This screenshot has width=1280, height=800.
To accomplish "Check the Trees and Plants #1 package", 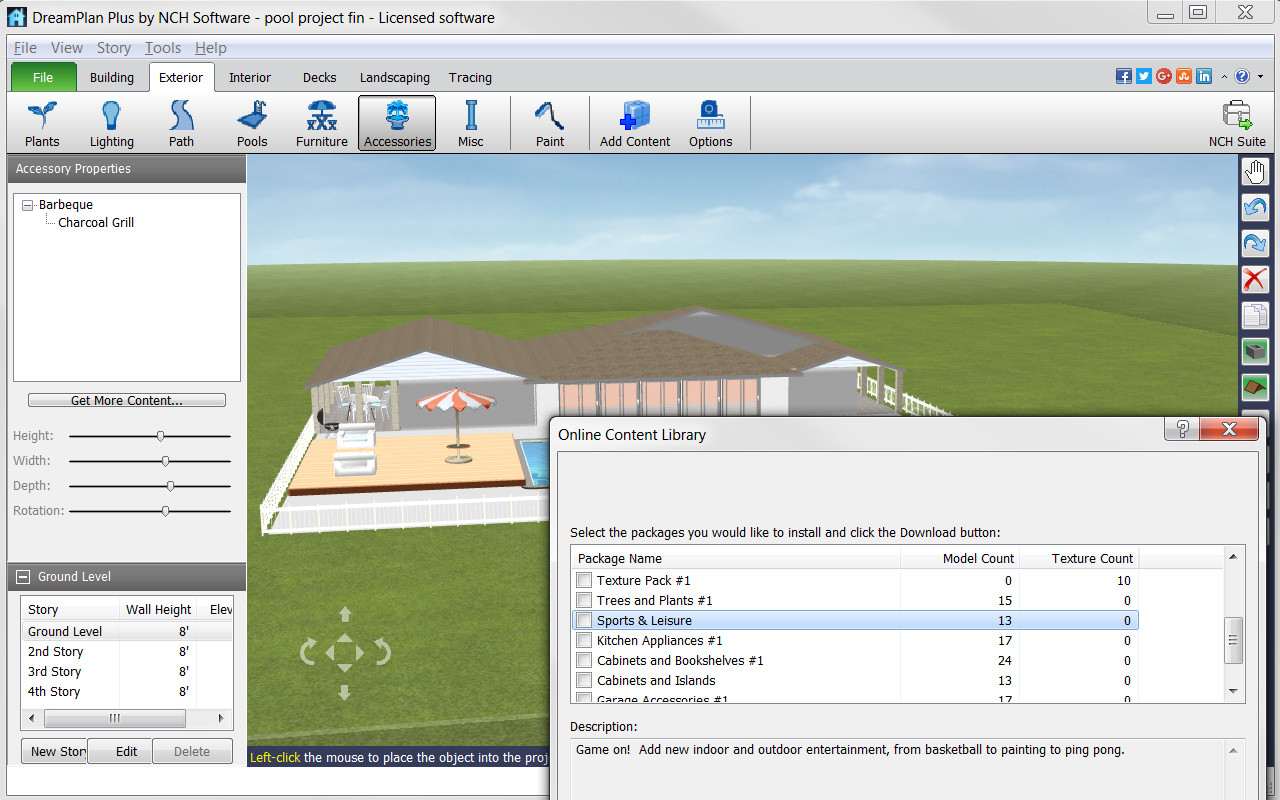I will [584, 600].
